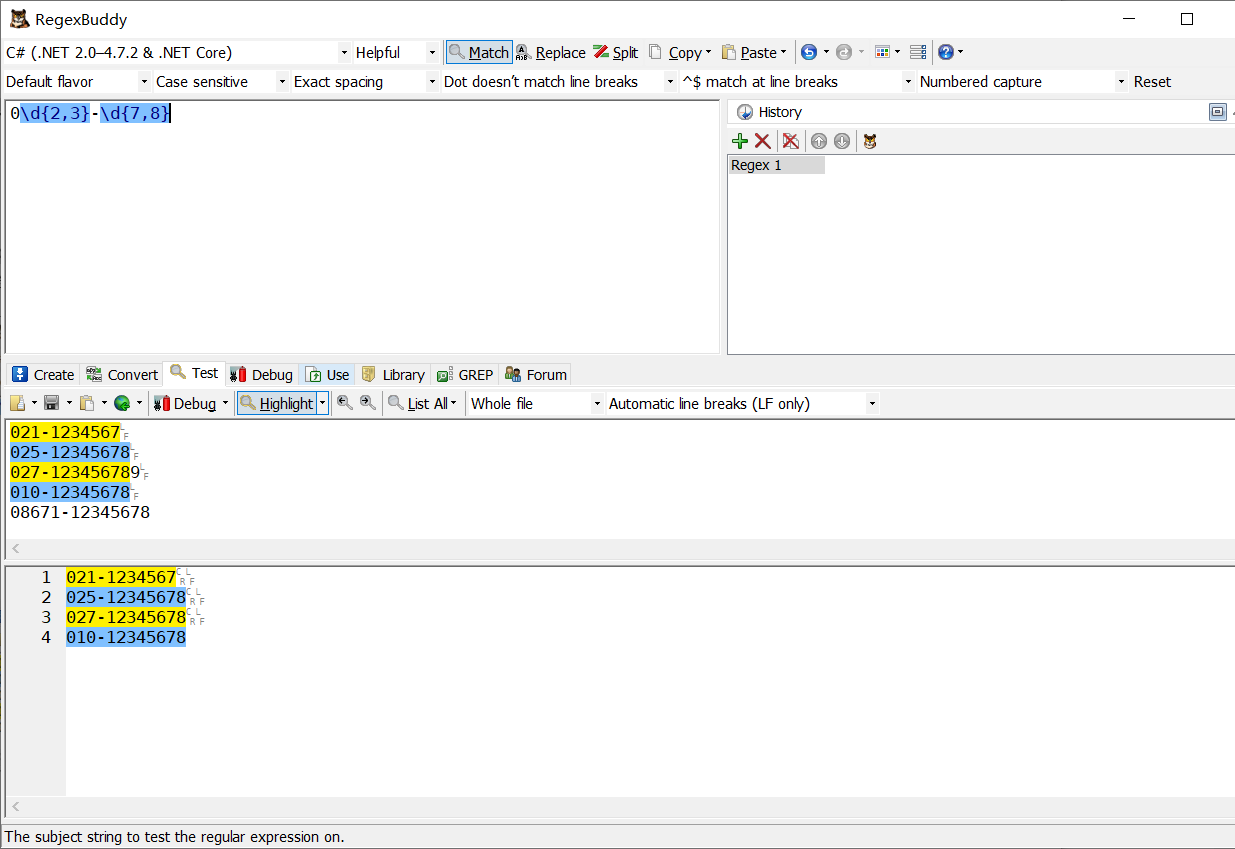Viewport: 1235px width, 849px height.
Task: Click result line 3 text 027-12345678
Action: click(126, 617)
